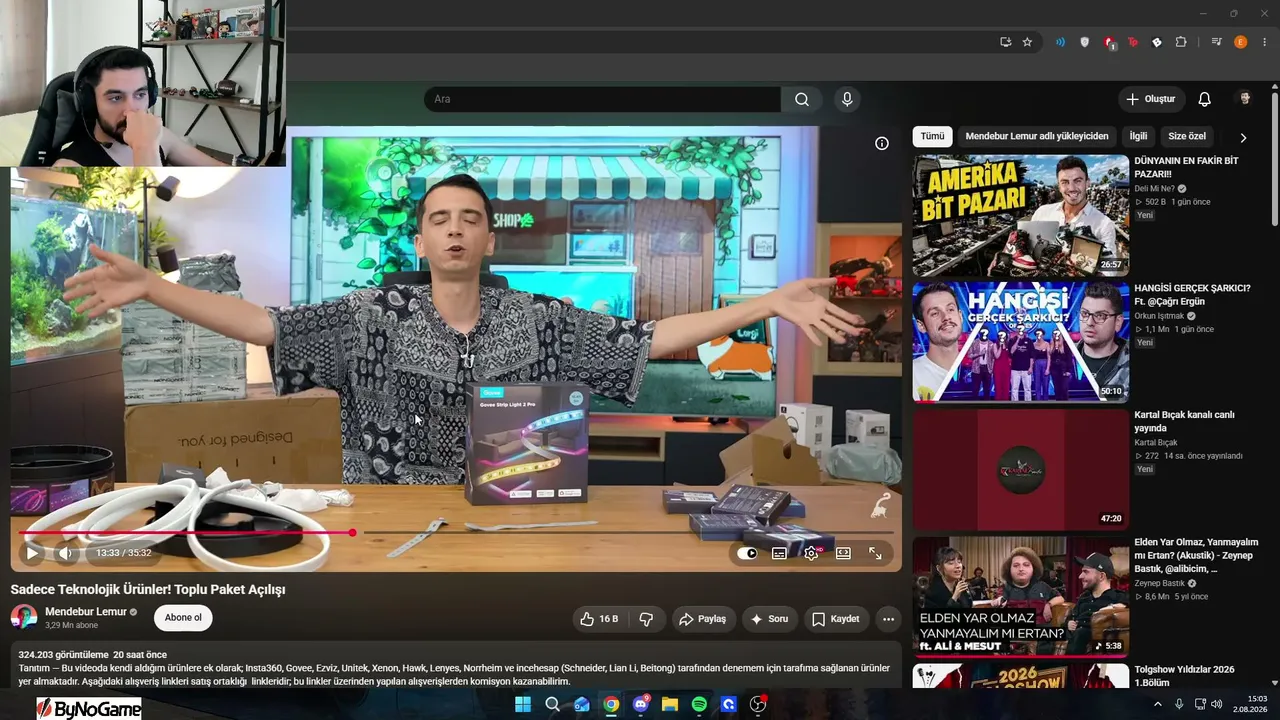Open the DÜNYANIN EN FAKİR BİT PAZARI title

1186,167
